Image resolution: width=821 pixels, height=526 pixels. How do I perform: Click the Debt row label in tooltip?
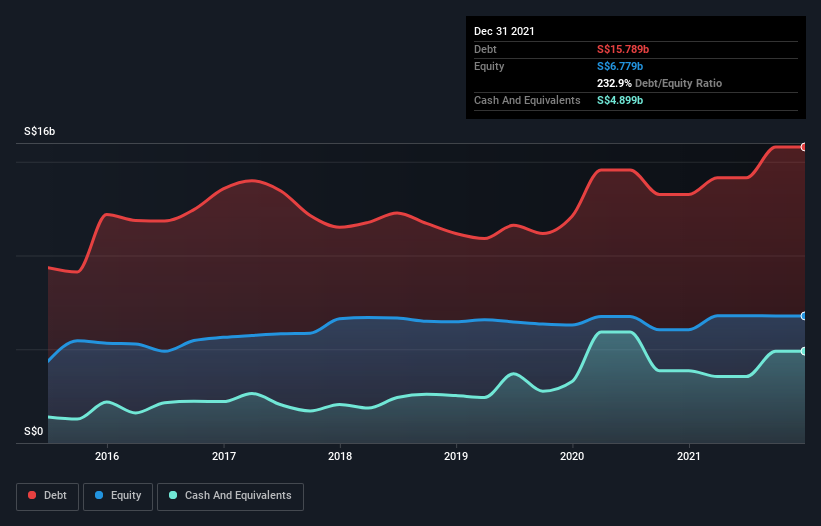pos(485,49)
